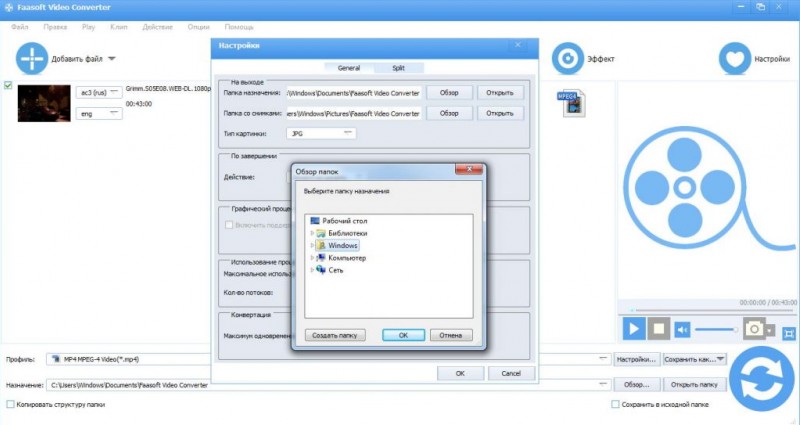
Task: Click the MPEG4 output format icon
Action: pos(571,103)
